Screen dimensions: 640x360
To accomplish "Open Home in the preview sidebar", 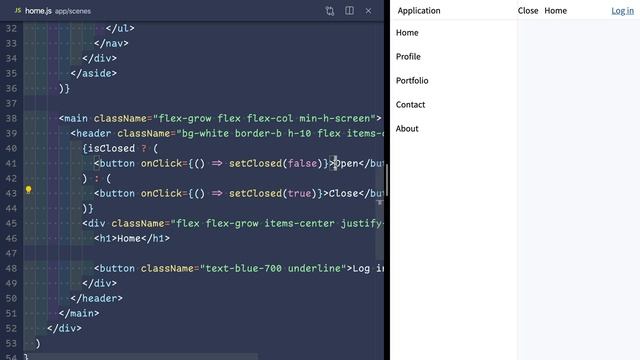I will pyautogui.click(x=407, y=33).
